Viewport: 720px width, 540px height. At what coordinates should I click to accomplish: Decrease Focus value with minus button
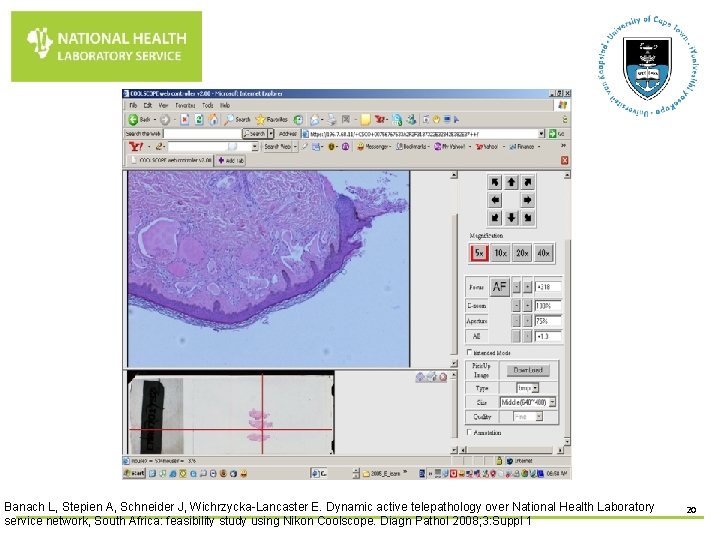pyautogui.click(x=517, y=287)
